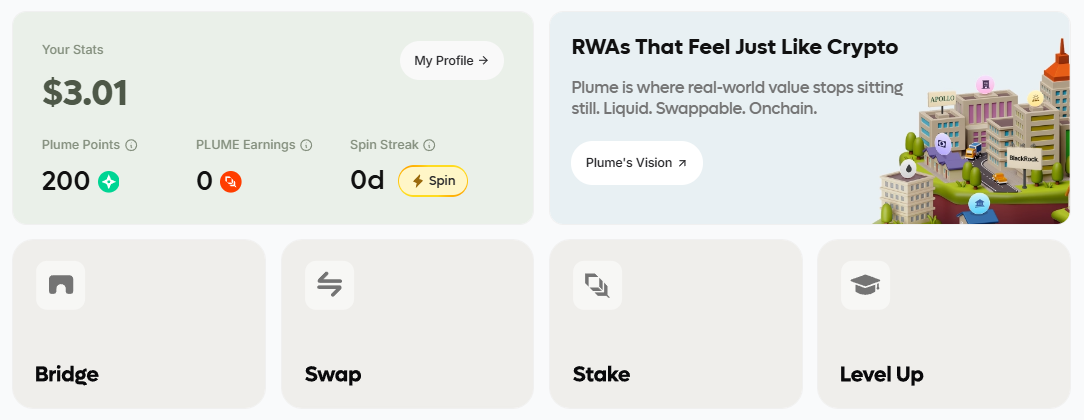Screen dimensions: 1084x420
Task: Open Plume's Vision link
Action: (636, 163)
